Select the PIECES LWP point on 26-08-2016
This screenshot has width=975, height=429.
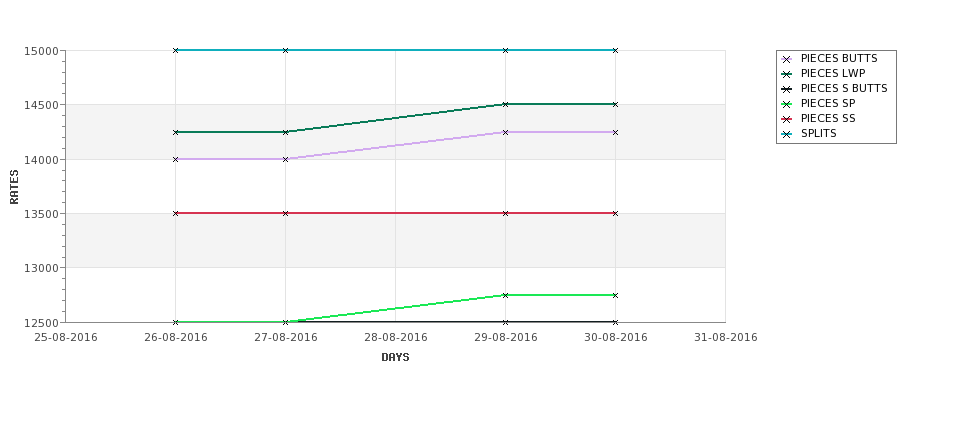[175, 132]
